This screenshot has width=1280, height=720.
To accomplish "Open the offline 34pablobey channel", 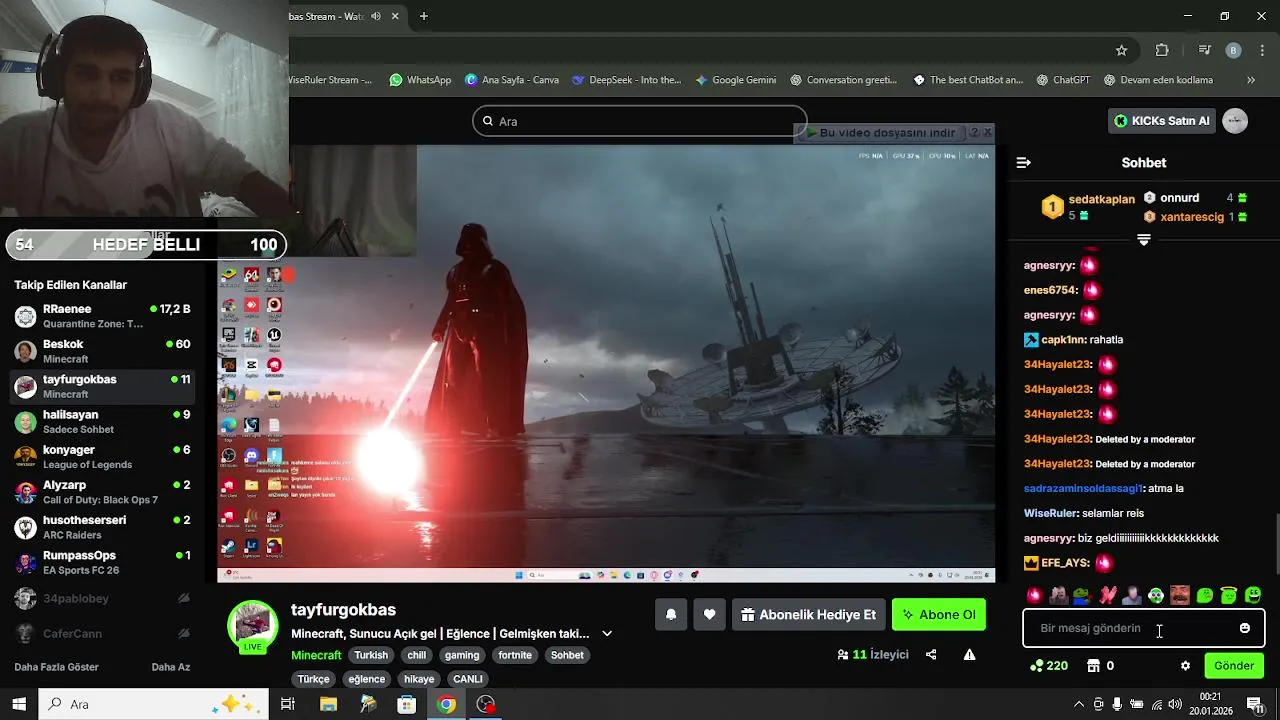I will coord(102,598).
